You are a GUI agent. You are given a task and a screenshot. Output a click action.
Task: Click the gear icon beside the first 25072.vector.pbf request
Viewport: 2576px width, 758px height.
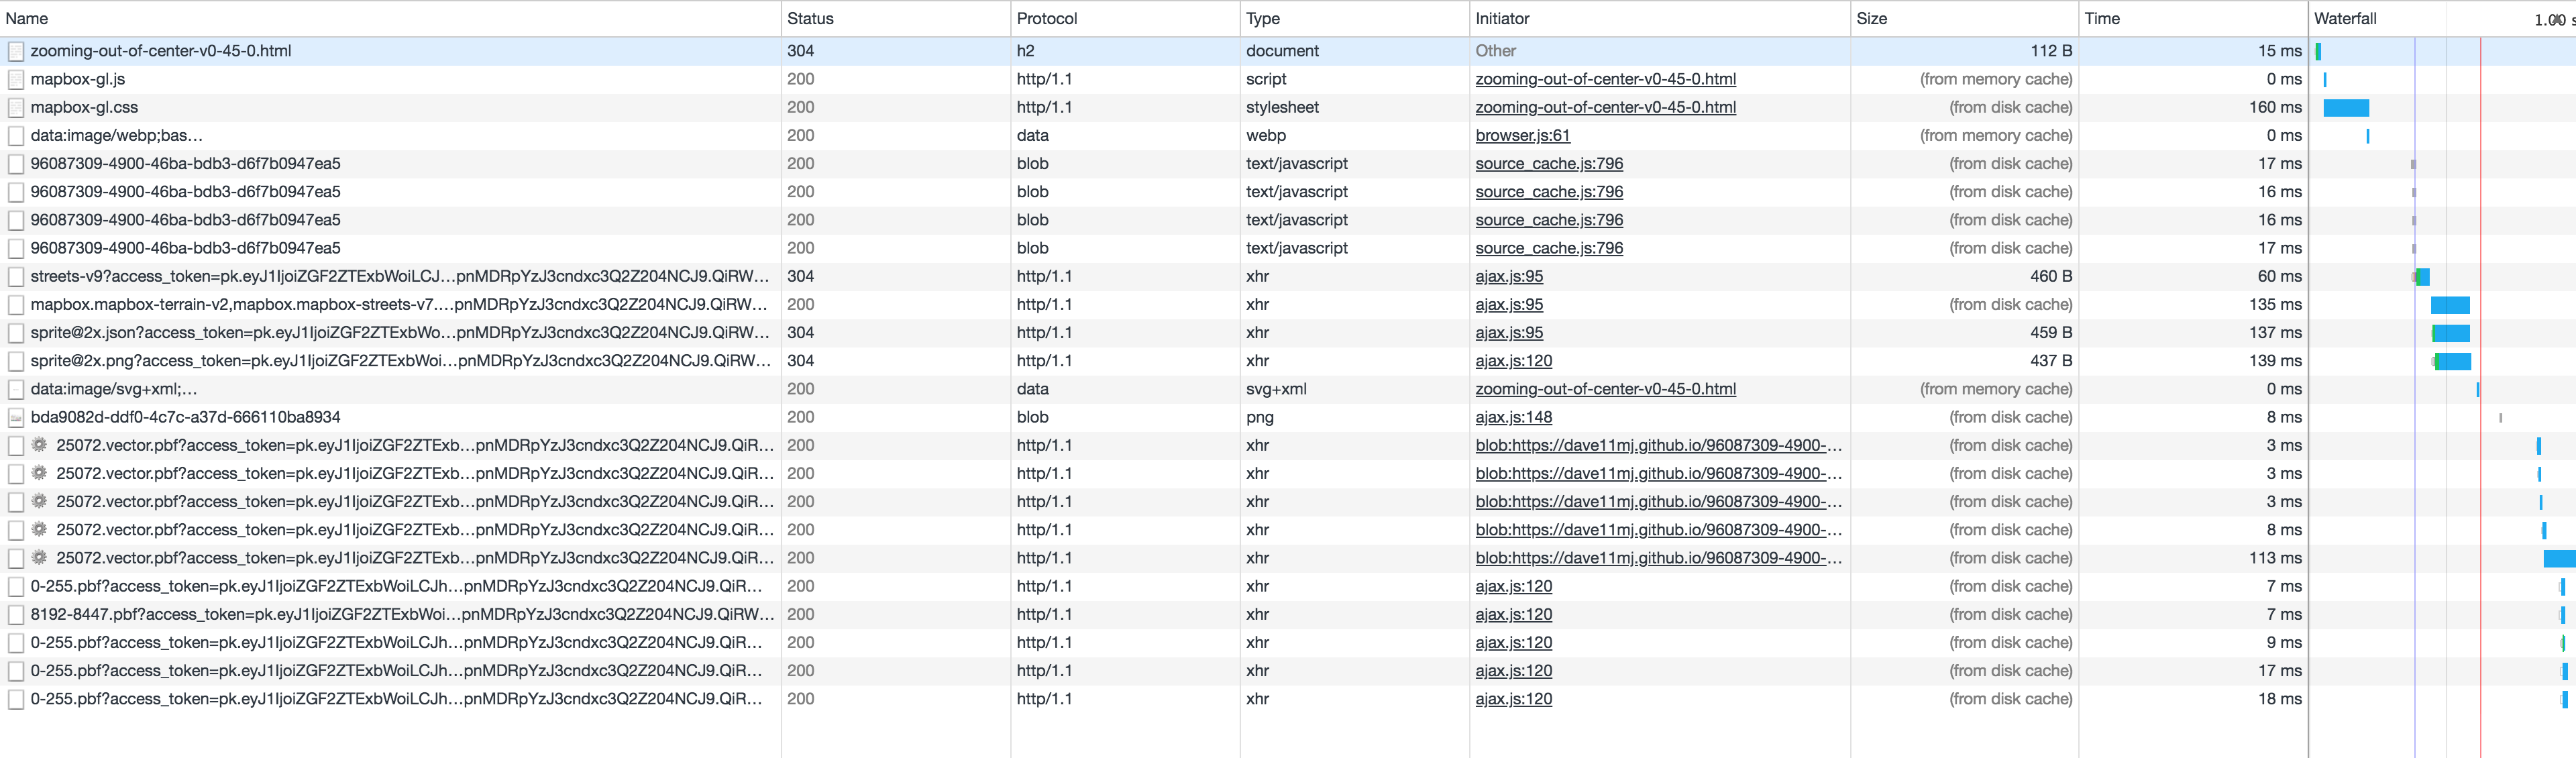[x=38, y=445]
